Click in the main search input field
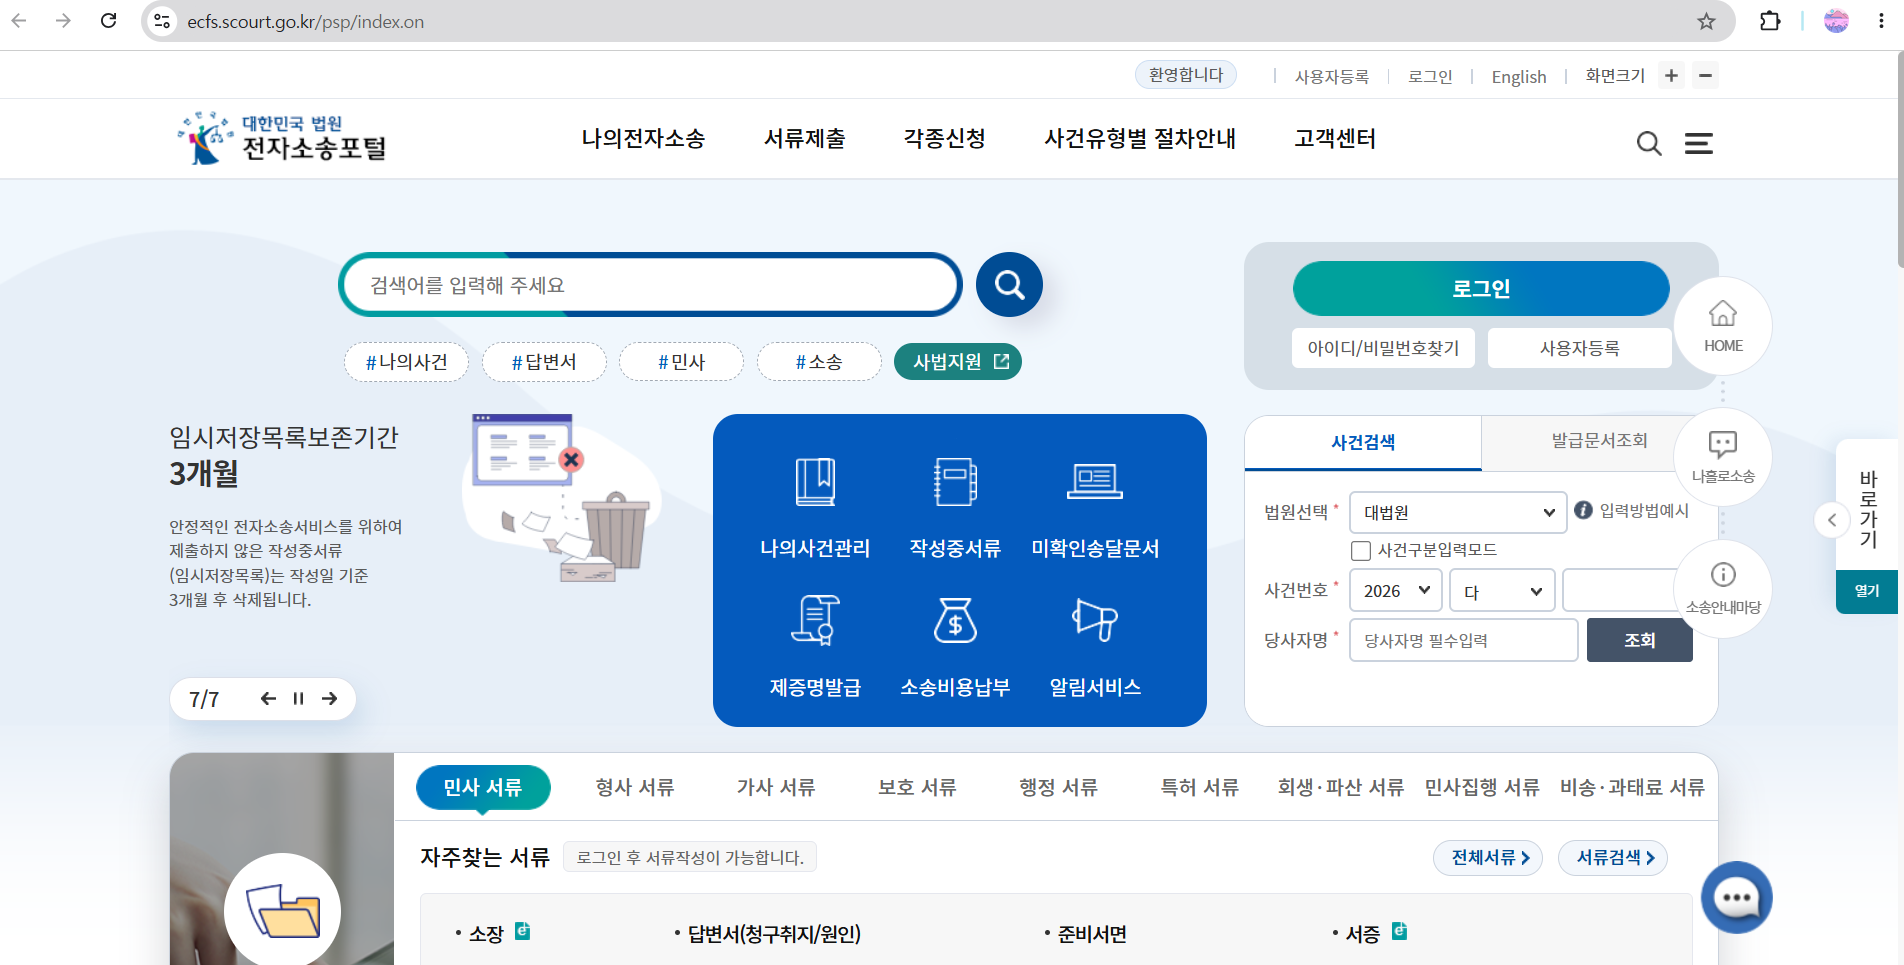1904x965 pixels. pyautogui.click(x=650, y=285)
